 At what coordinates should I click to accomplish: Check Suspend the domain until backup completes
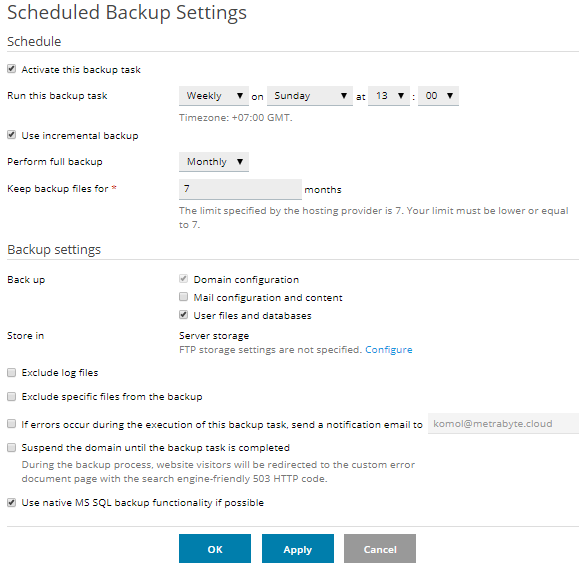(x=11, y=448)
